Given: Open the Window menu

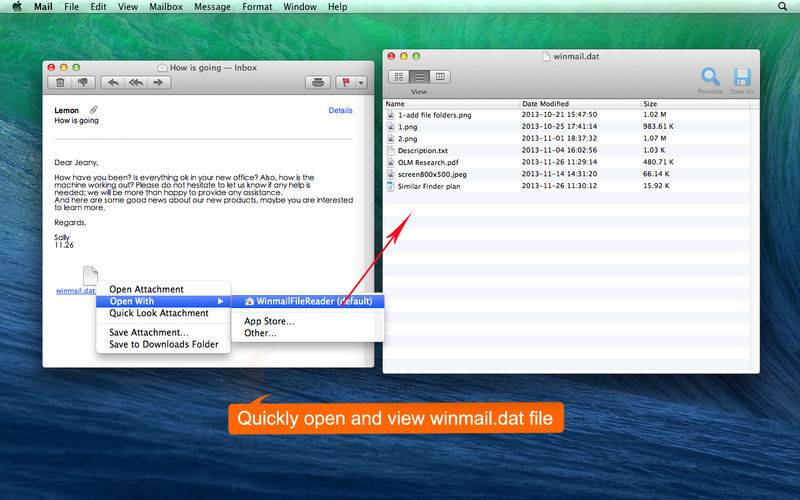Looking at the screenshot, I should coord(300,7).
